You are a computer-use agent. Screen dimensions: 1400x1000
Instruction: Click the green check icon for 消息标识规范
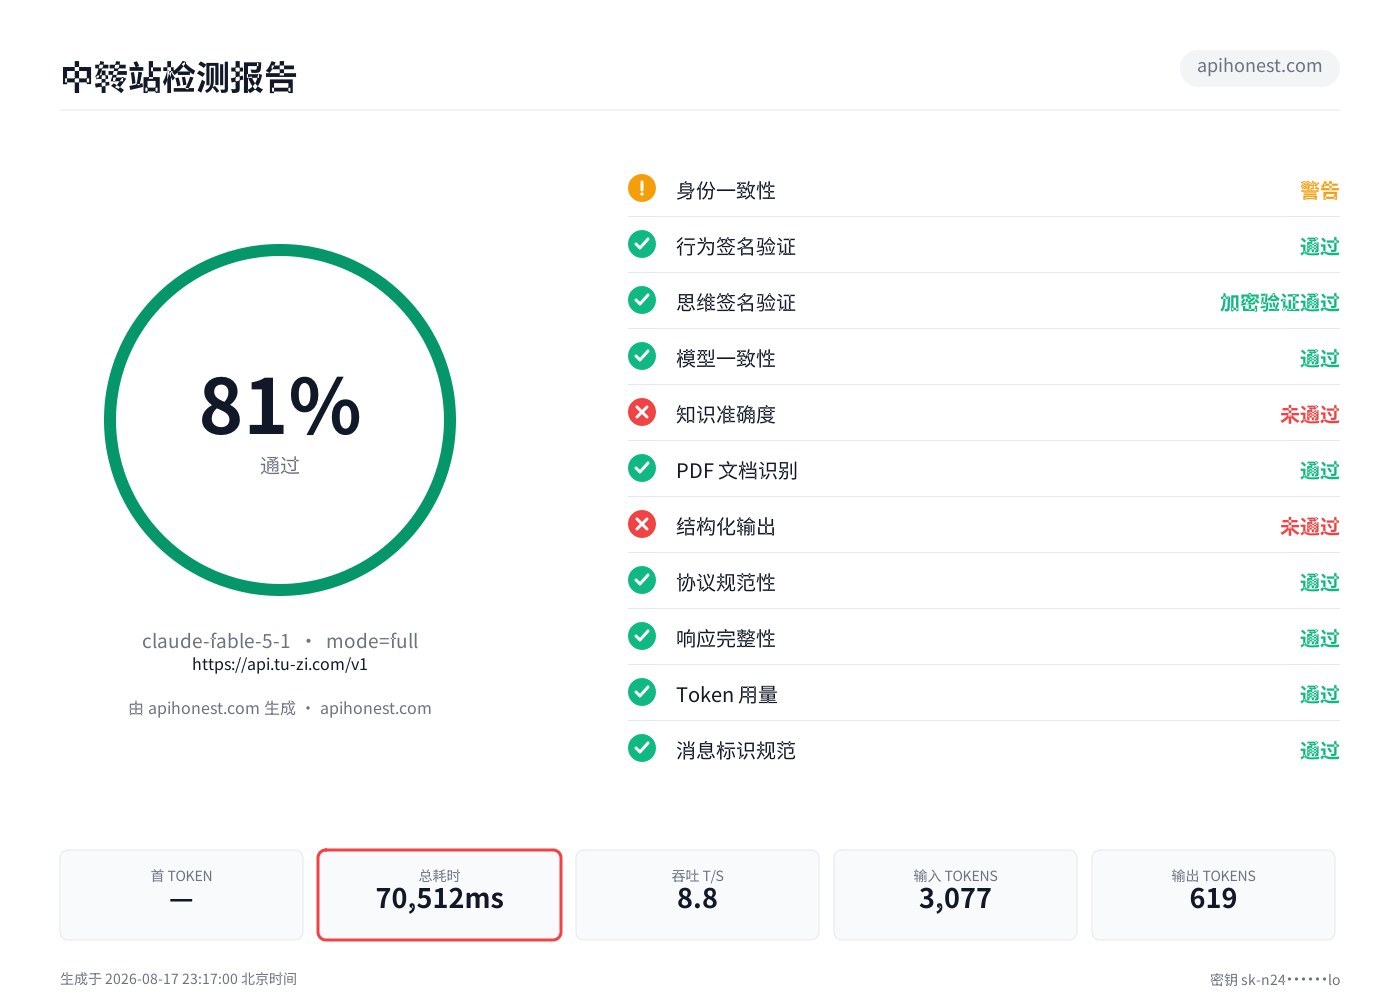tap(642, 748)
